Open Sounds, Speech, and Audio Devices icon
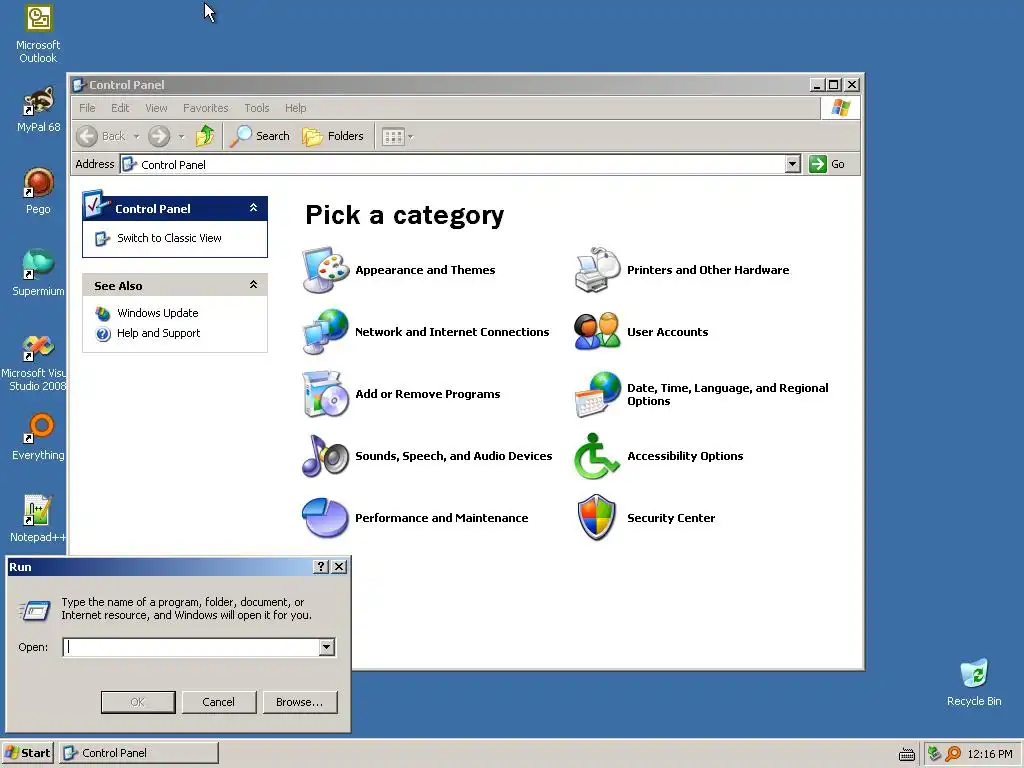Screen dimensions: 1024x768 tap(326, 456)
